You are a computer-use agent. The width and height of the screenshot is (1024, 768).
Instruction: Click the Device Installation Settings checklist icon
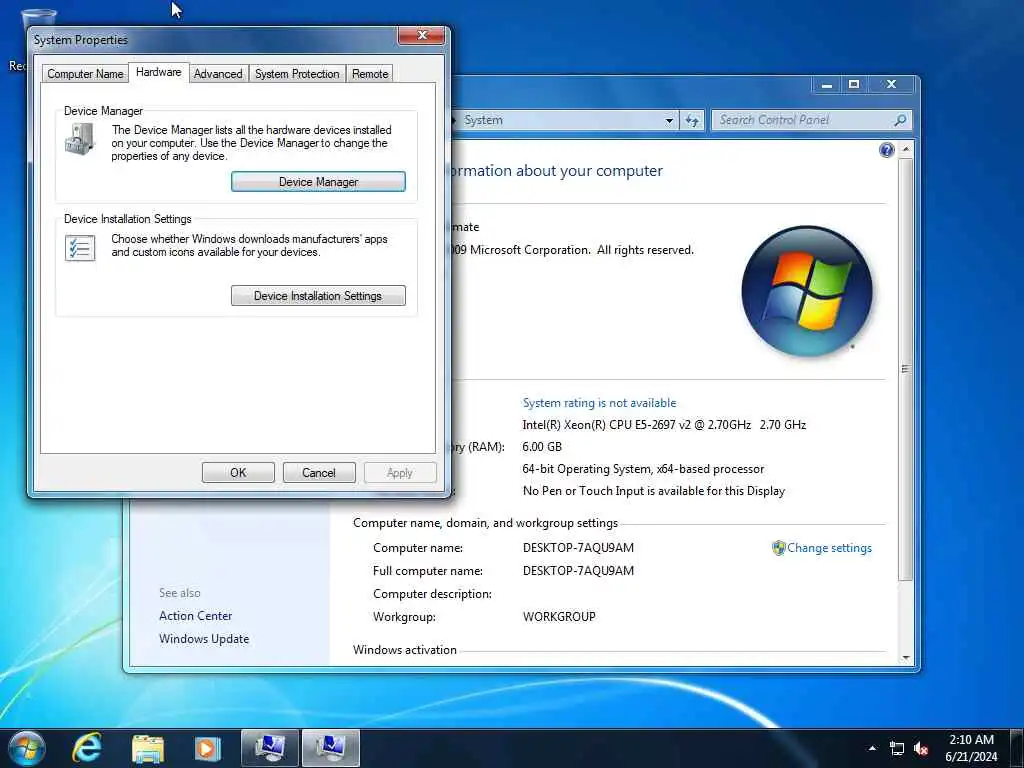[x=80, y=248]
